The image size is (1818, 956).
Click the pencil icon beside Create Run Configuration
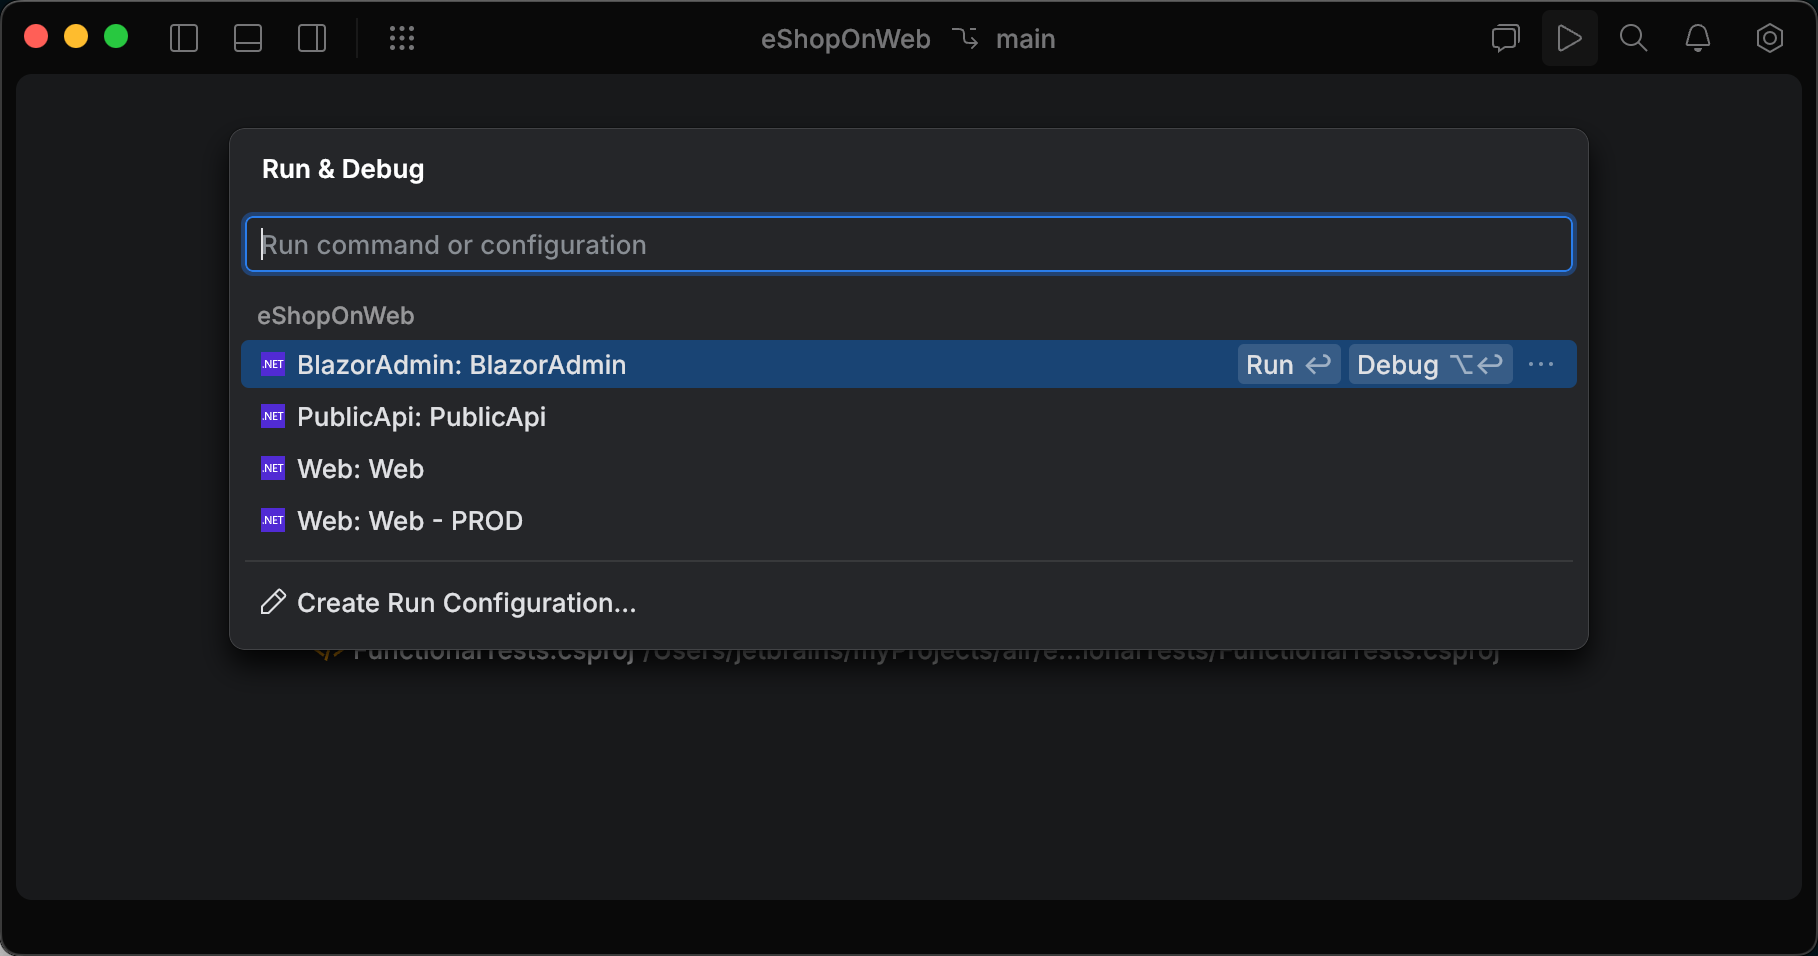click(271, 602)
